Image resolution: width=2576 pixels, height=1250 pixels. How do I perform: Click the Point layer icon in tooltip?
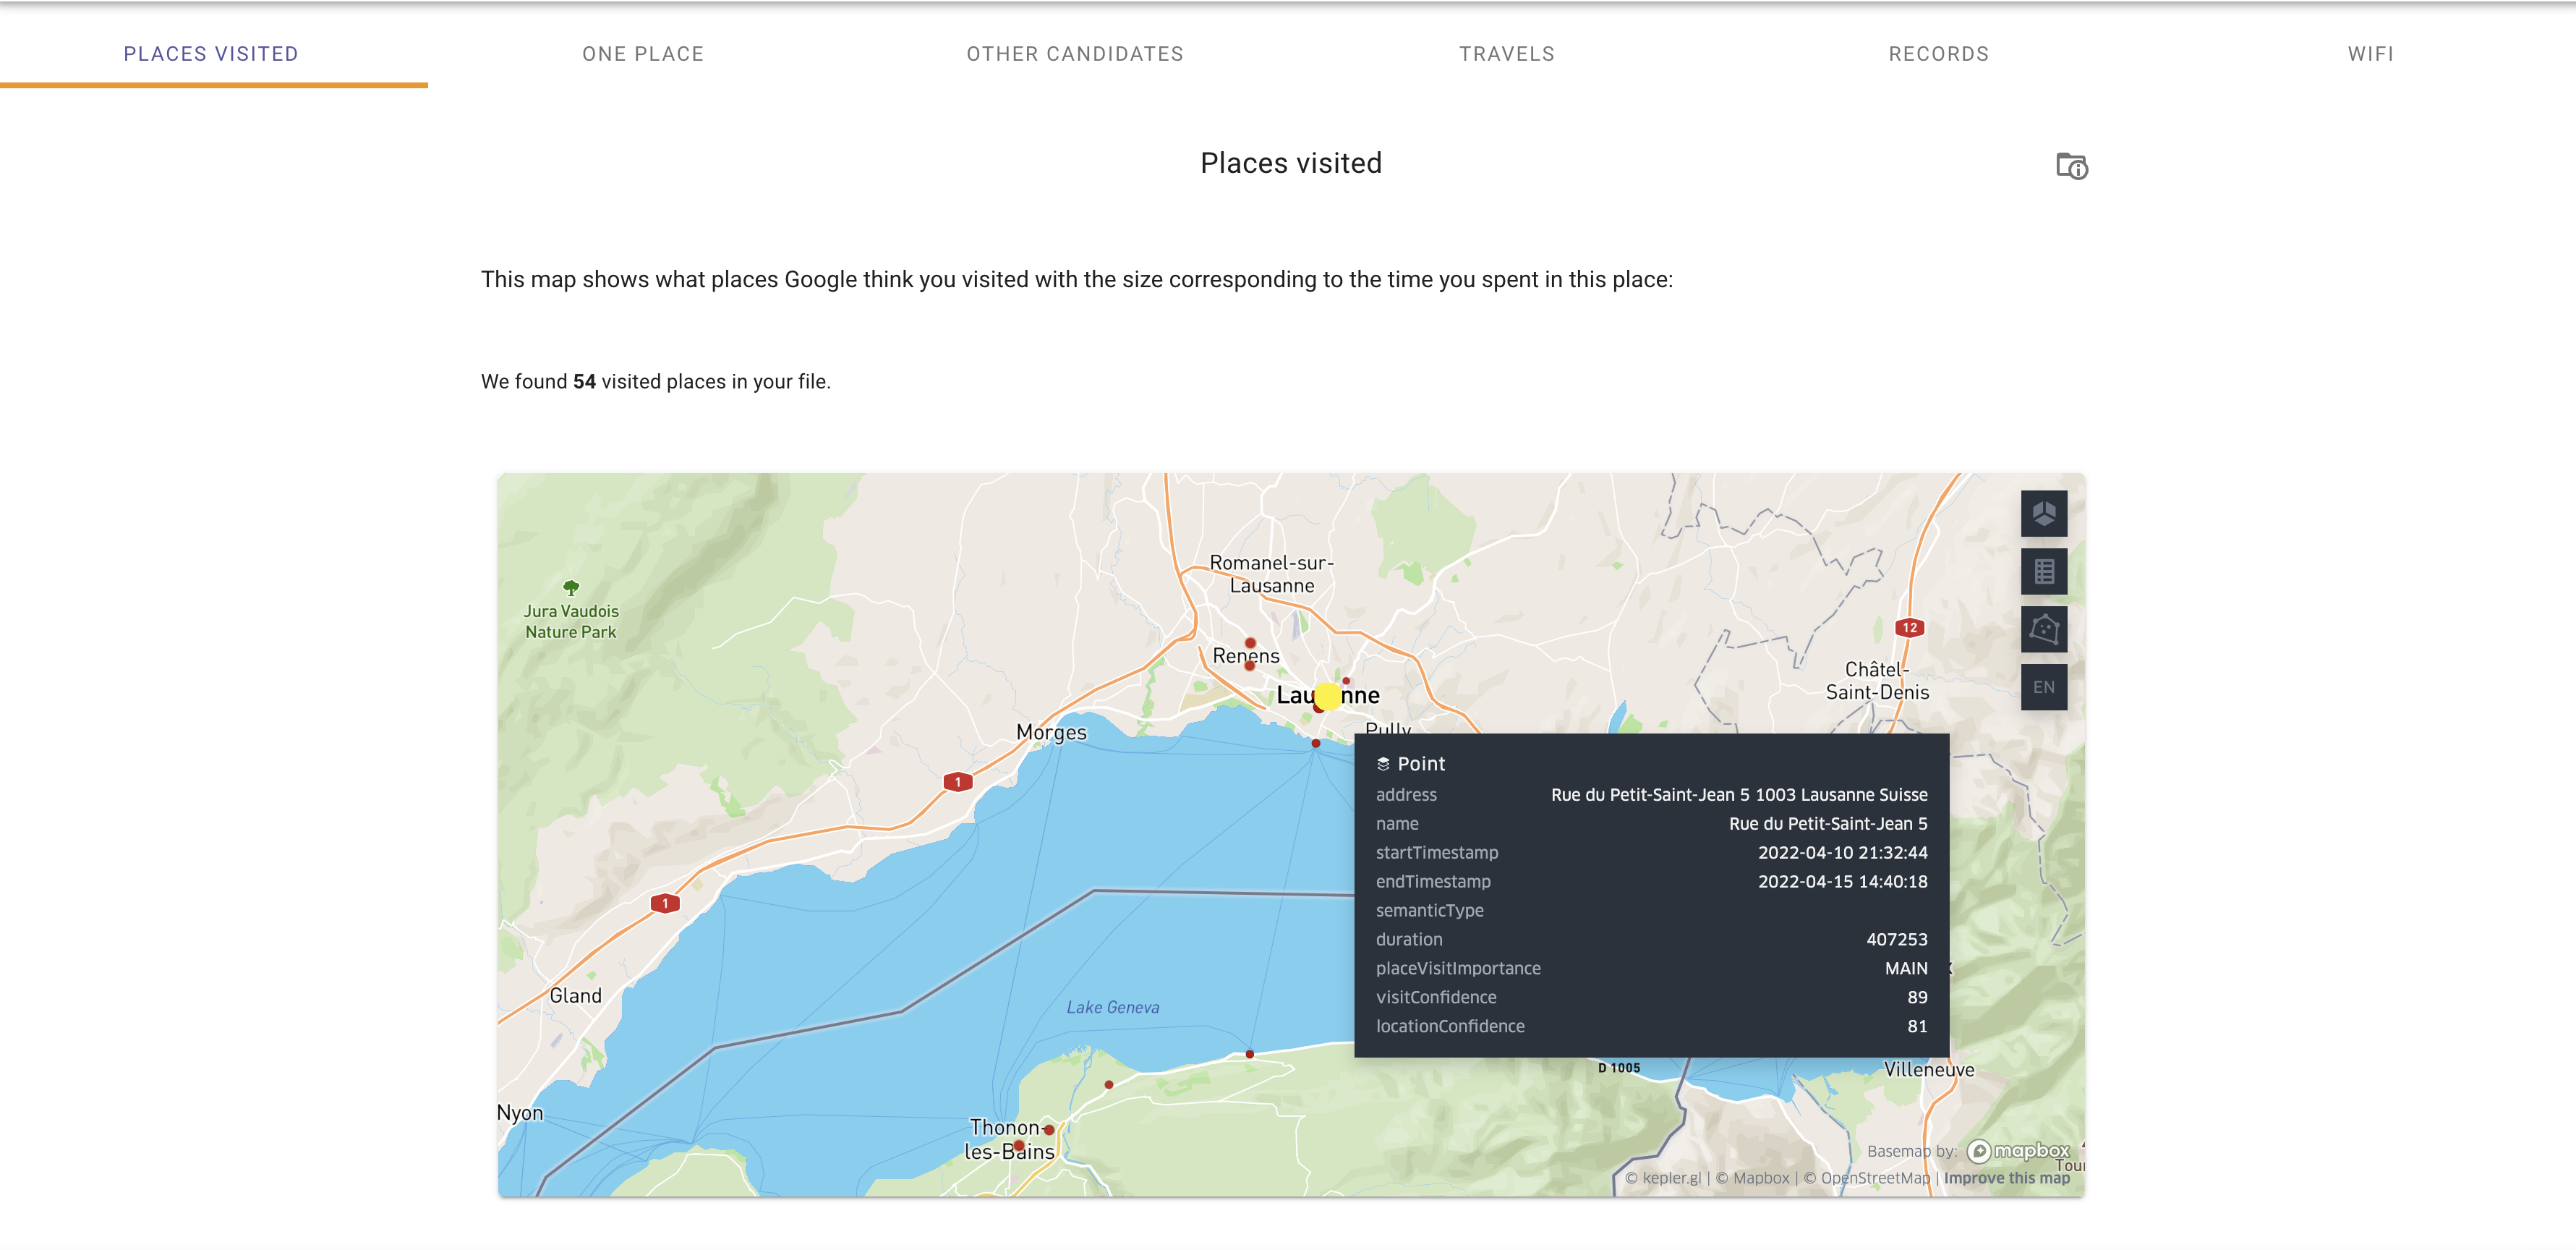coord(1383,764)
